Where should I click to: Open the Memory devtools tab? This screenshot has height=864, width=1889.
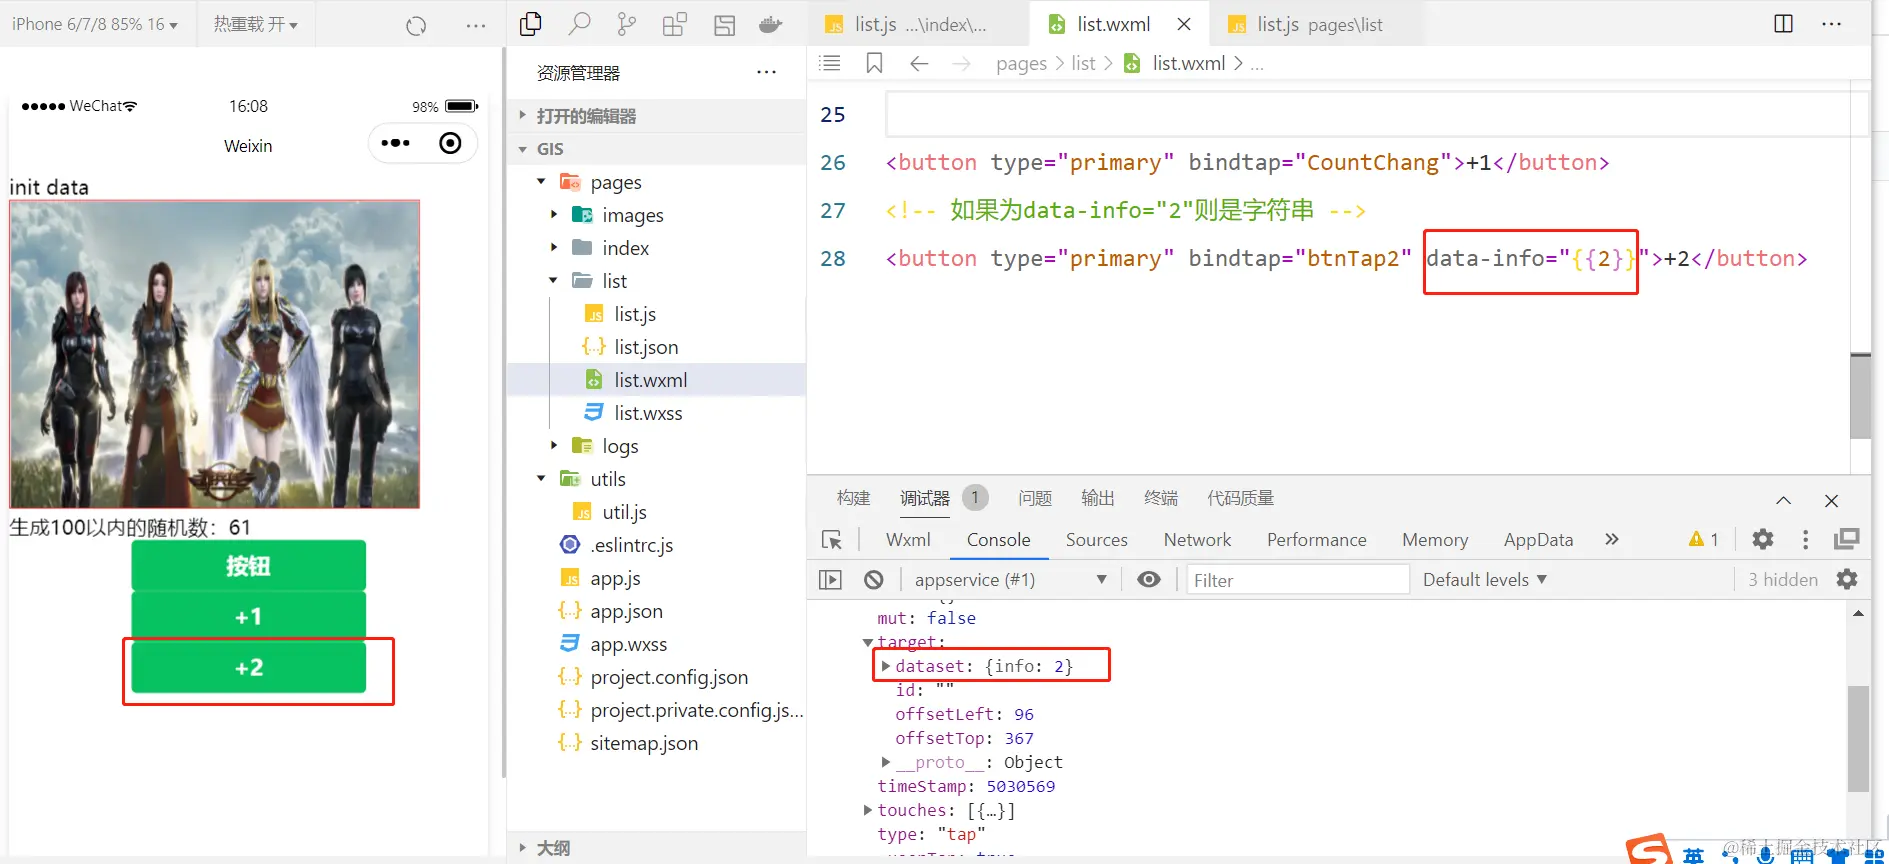pos(1435,540)
